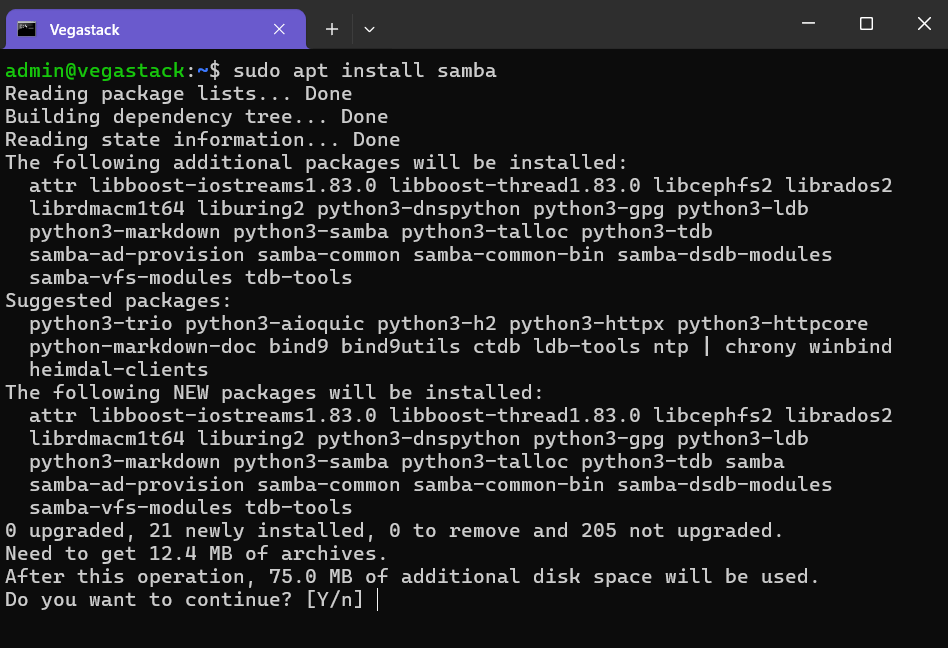Screen dimensions: 948x648
Task: Click the 75.0 MB disk space text
Action: pos(311,576)
